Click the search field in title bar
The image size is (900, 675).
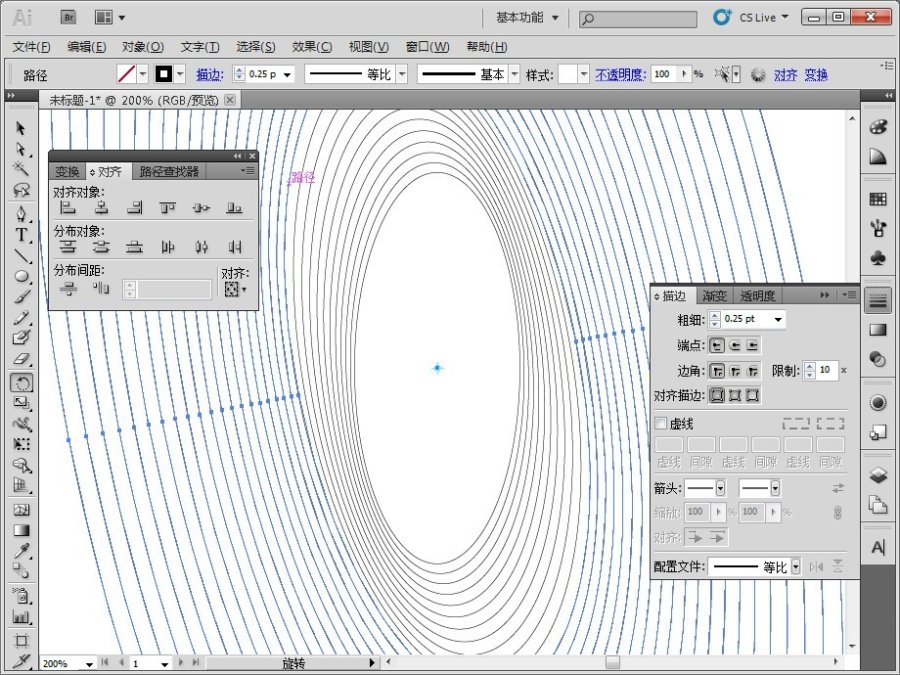coord(638,19)
